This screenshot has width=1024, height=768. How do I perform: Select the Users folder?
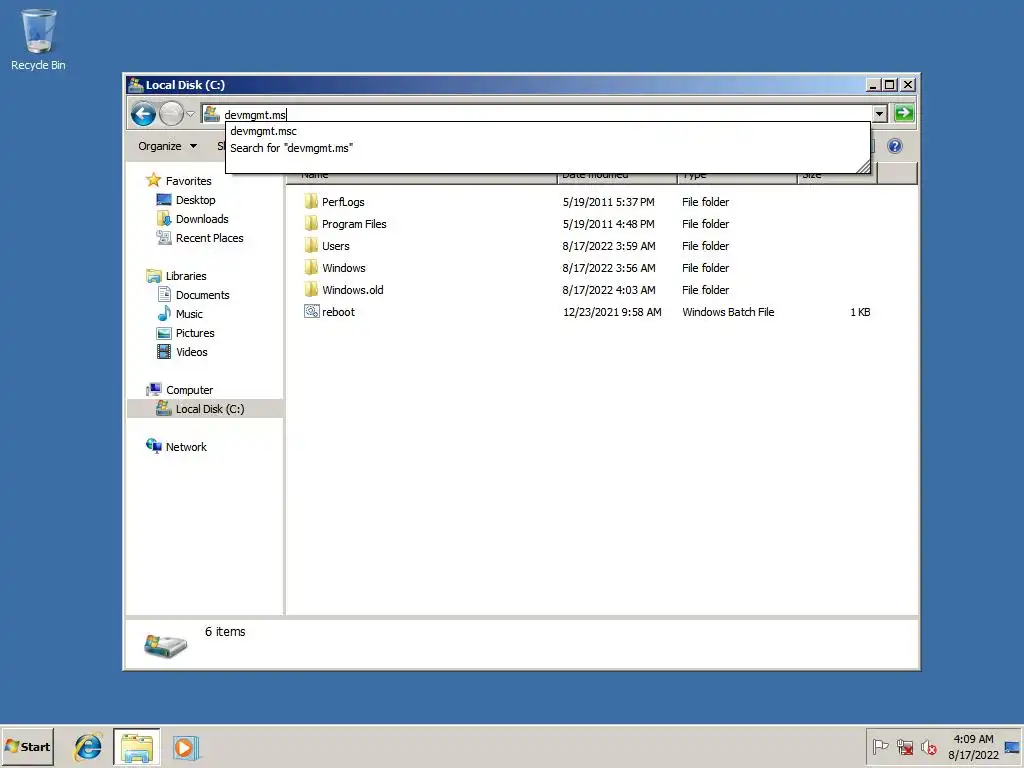click(336, 246)
